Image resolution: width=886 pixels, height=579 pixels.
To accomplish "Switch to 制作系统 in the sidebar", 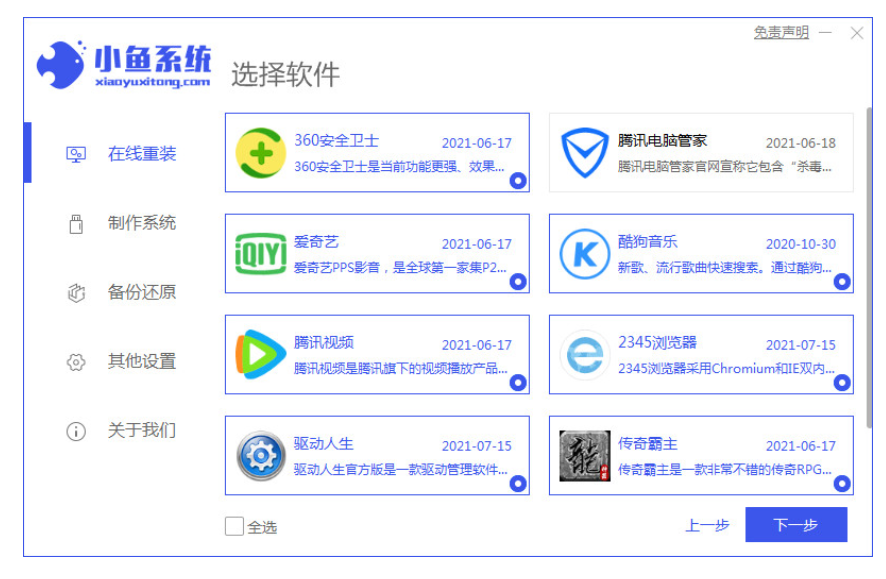I will click(x=141, y=223).
